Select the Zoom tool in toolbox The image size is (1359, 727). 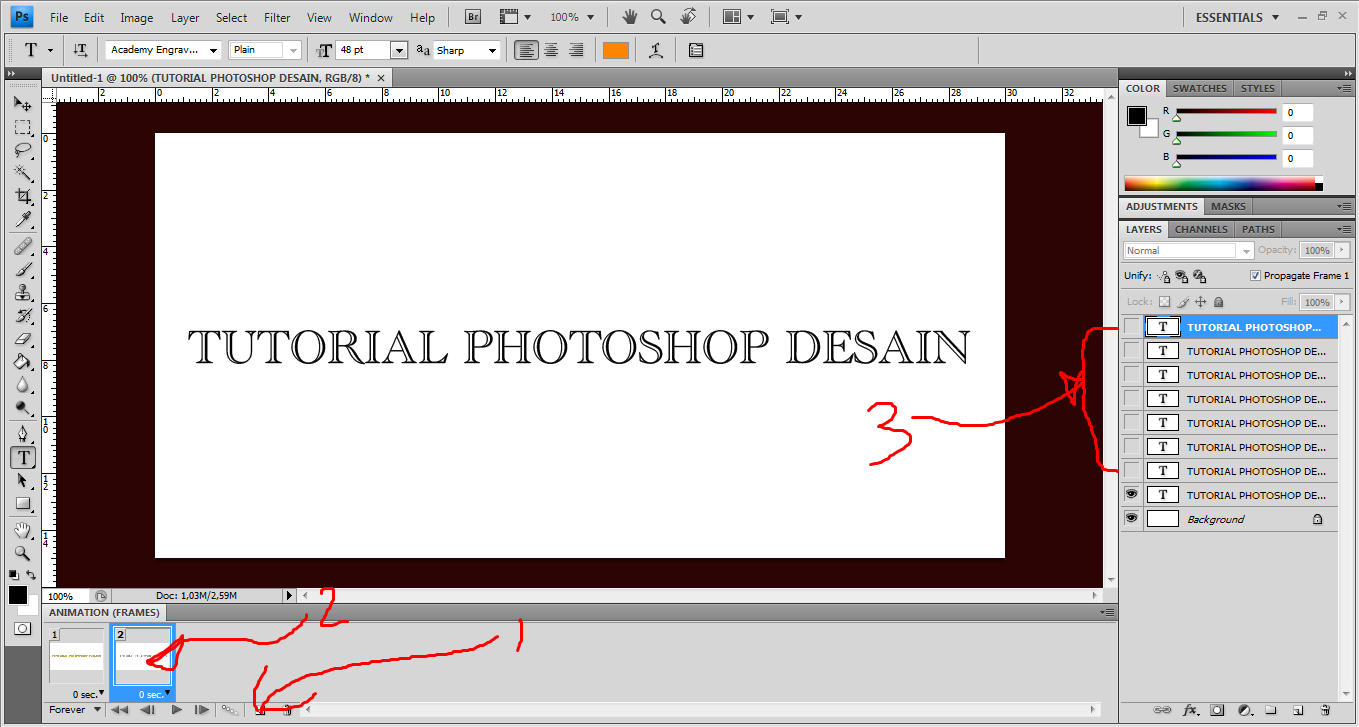coord(22,553)
